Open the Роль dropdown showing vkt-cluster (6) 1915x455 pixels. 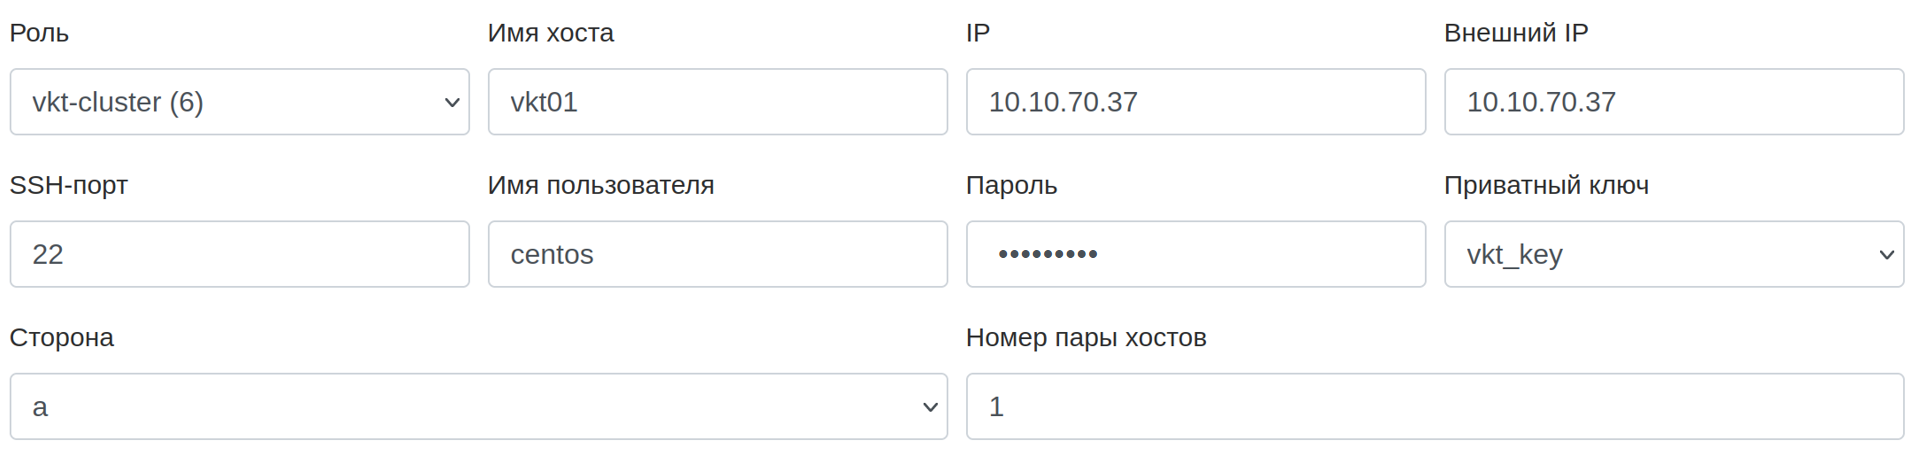pos(239,102)
